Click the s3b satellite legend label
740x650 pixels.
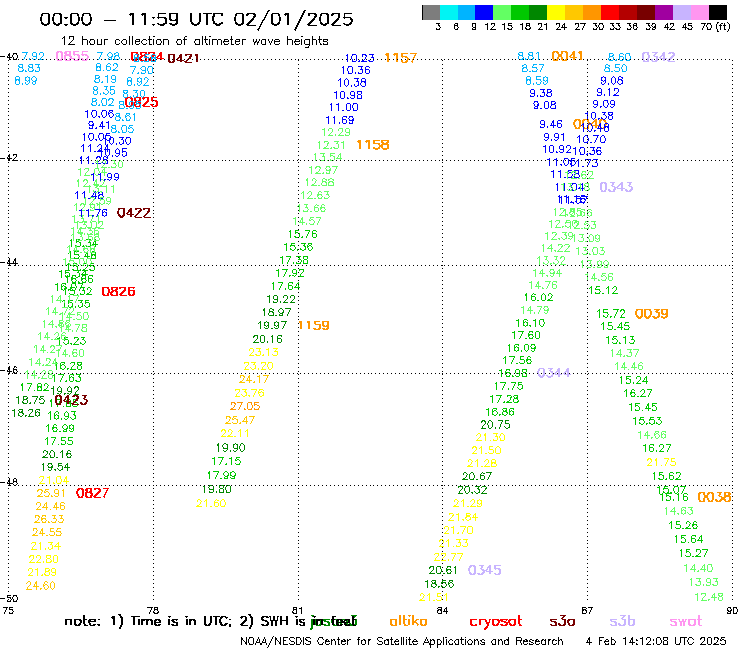622,621
